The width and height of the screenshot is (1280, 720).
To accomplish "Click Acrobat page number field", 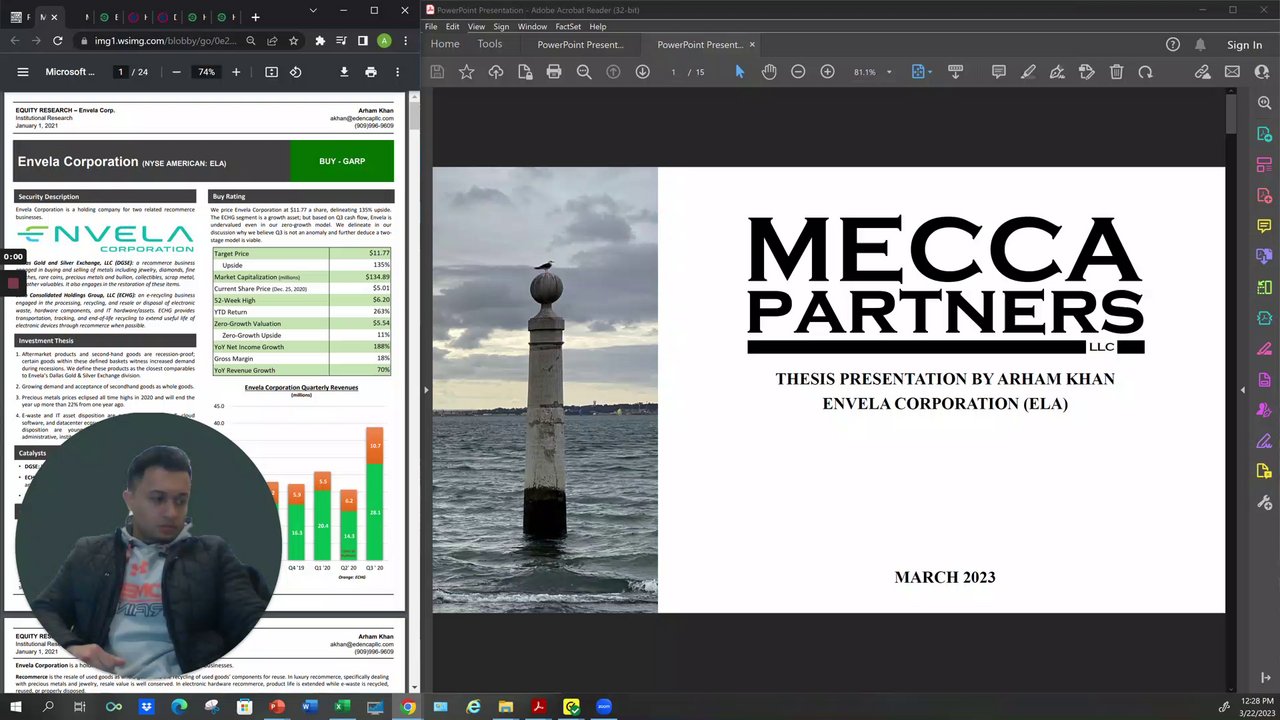I will pos(673,72).
